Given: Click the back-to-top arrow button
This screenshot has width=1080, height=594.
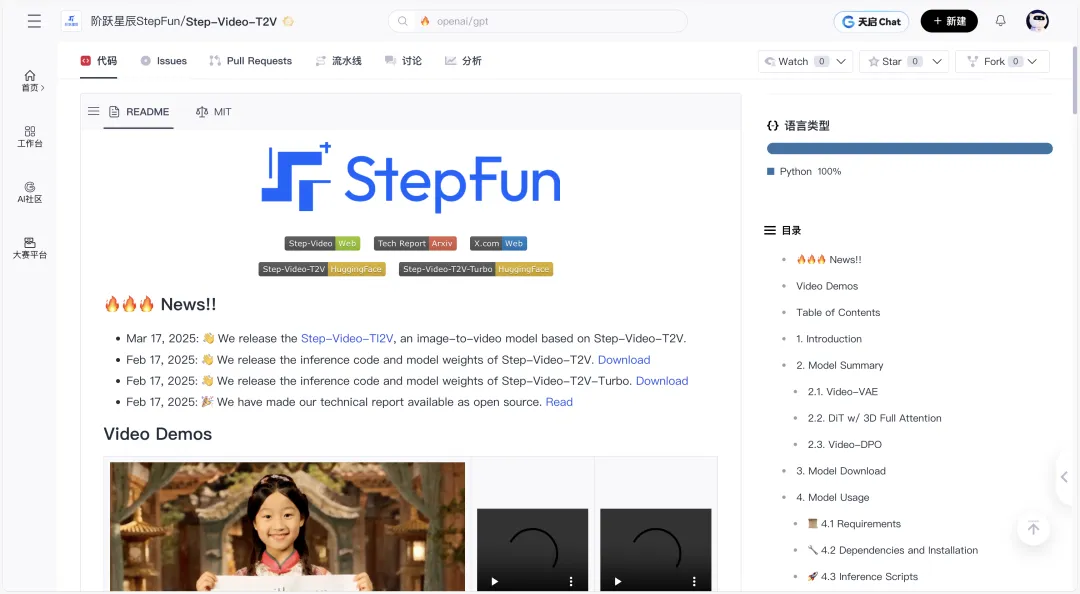Looking at the screenshot, I should [x=1033, y=529].
